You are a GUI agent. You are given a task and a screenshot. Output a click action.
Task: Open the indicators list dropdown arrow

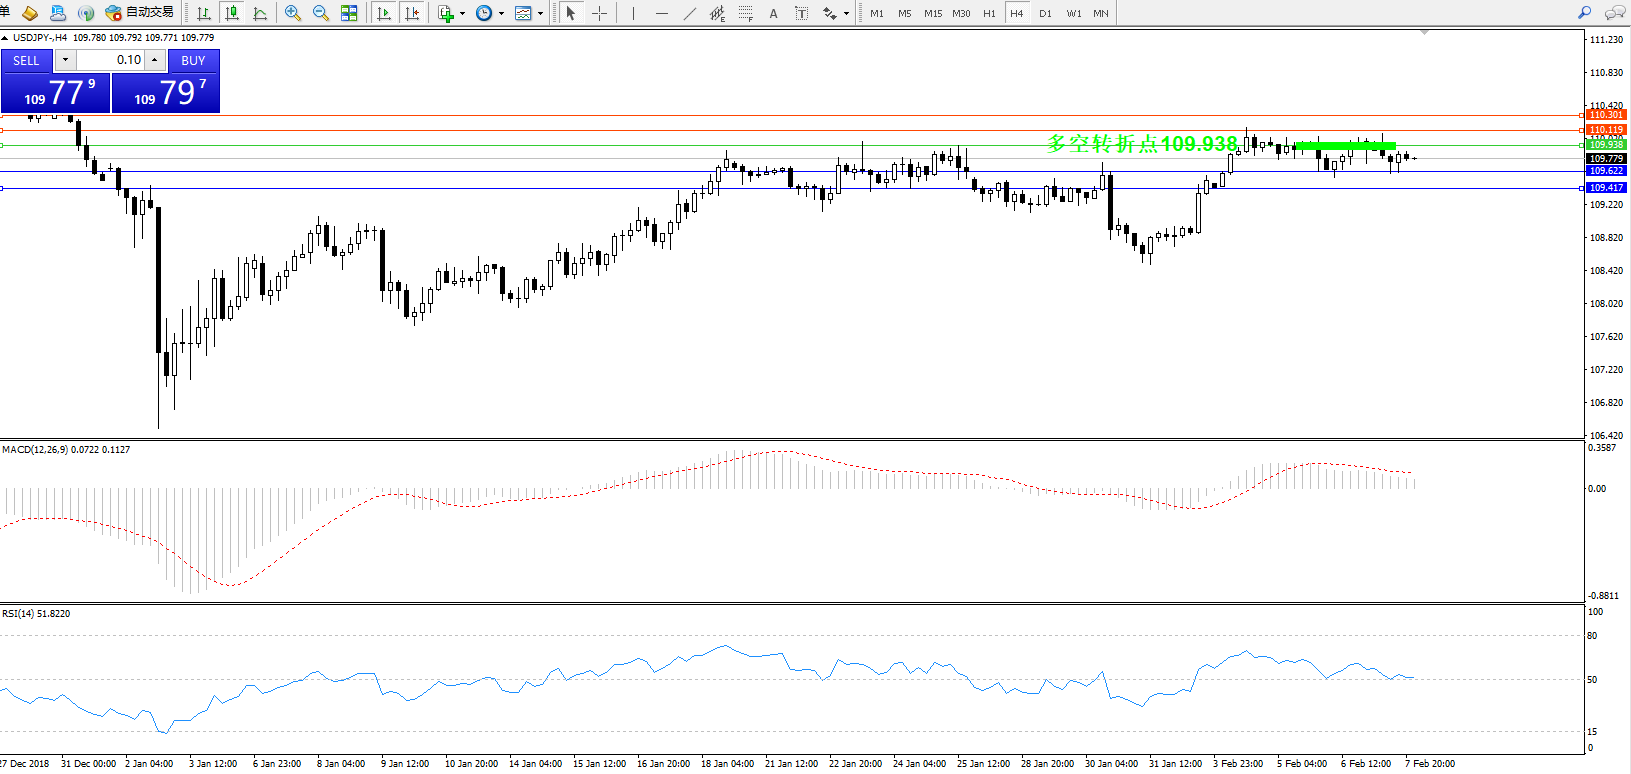462,14
